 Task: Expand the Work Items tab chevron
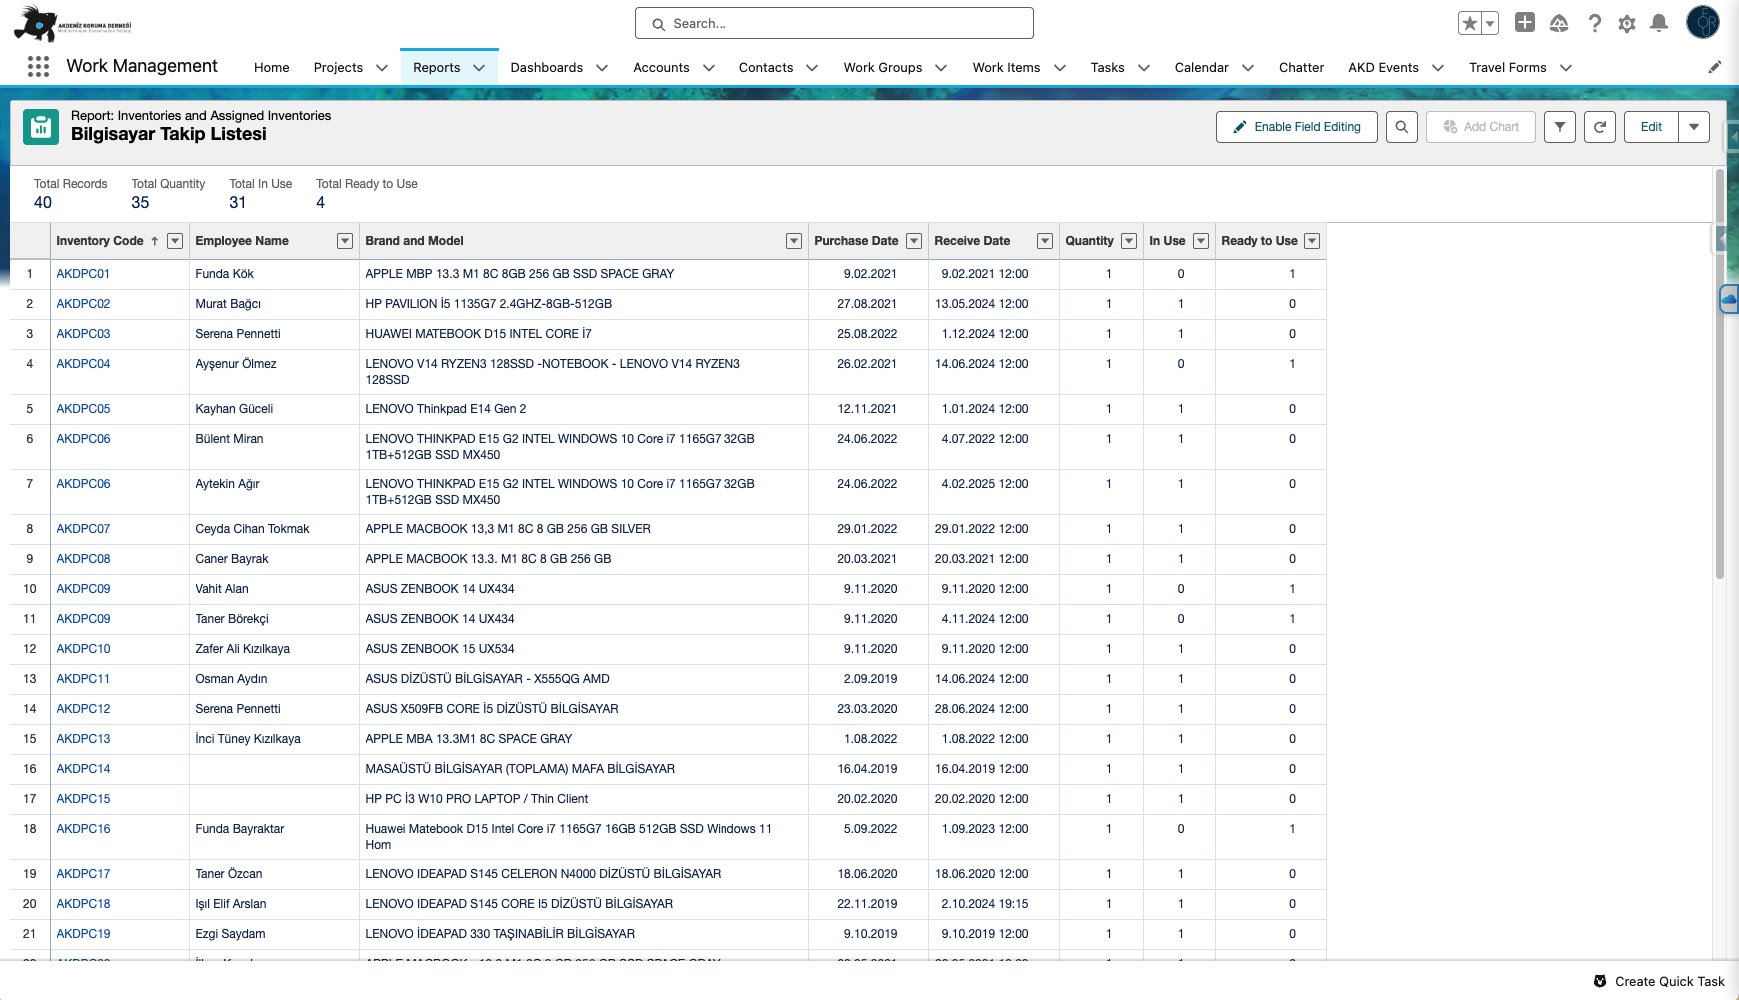pyautogui.click(x=1060, y=68)
